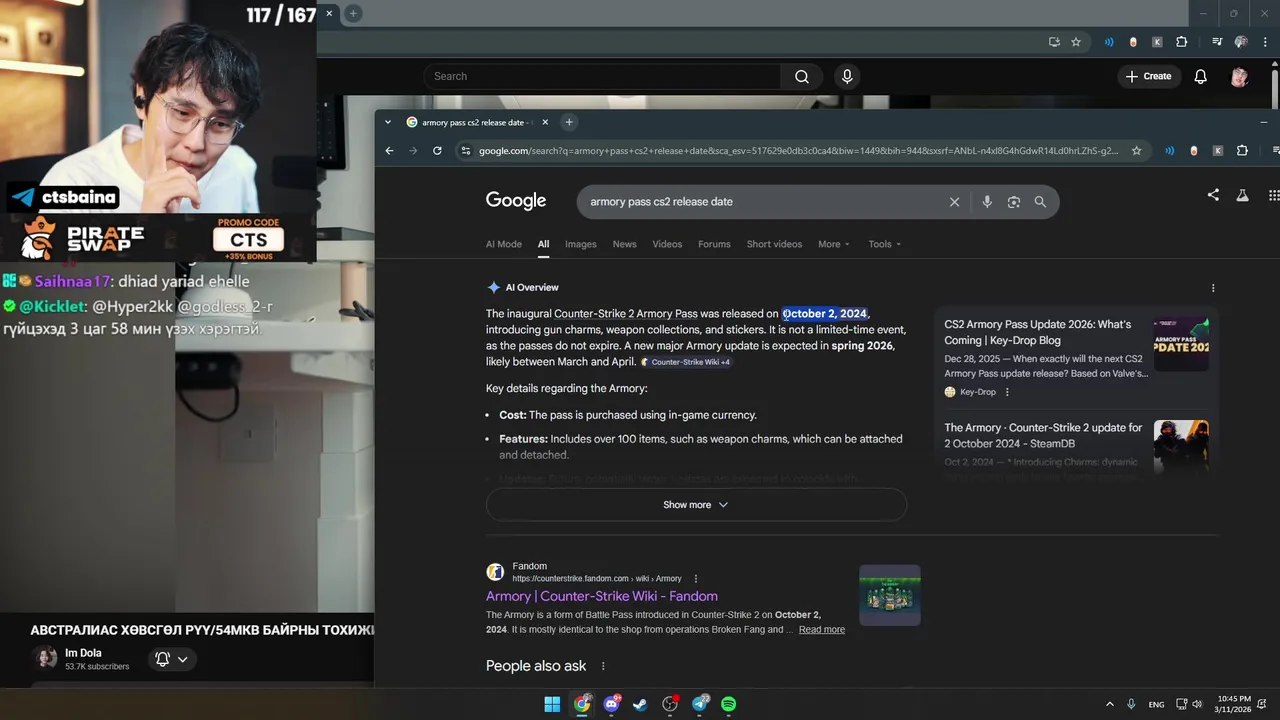The height and width of the screenshot is (720, 1280).
Task: Submit Google search with magnifier icon
Action: click(1040, 202)
